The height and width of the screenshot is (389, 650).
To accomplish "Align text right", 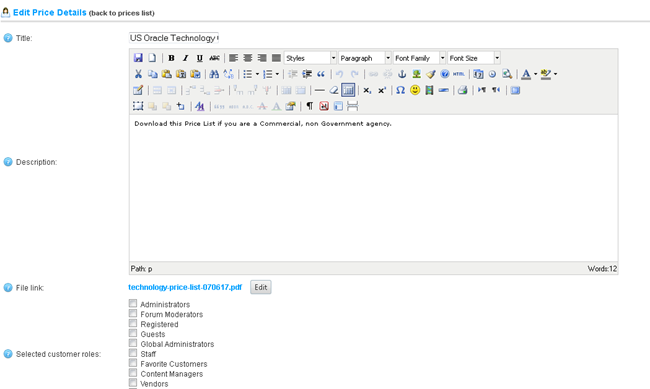I will click(262, 58).
